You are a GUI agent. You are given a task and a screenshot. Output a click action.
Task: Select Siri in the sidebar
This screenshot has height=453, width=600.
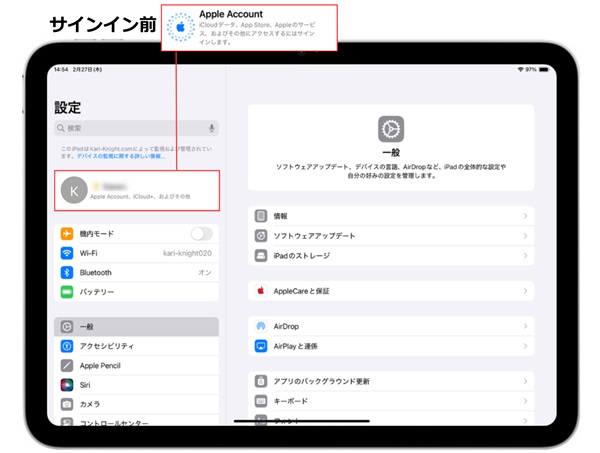pos(137,385)
